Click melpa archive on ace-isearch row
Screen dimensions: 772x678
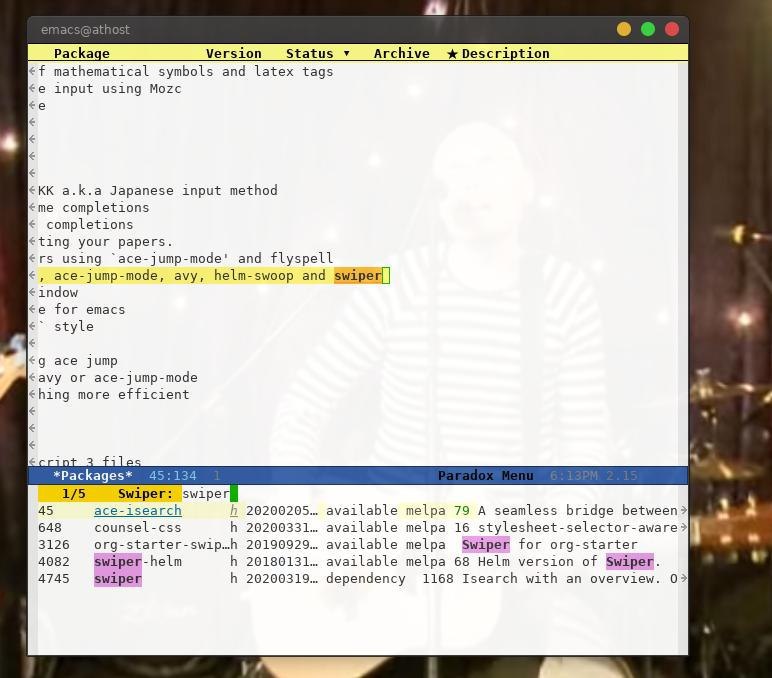(x=425, y=511)
